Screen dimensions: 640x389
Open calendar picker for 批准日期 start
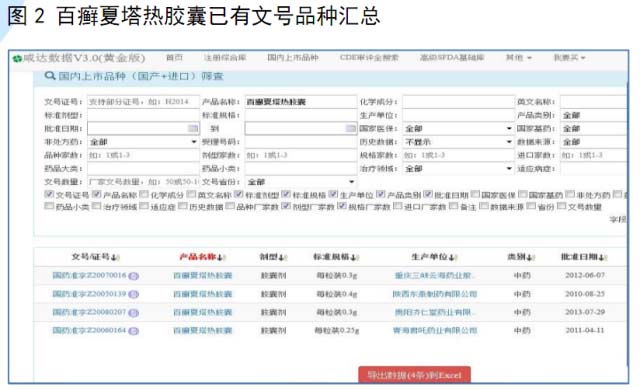pyautogui.click(x=193, y=129)
